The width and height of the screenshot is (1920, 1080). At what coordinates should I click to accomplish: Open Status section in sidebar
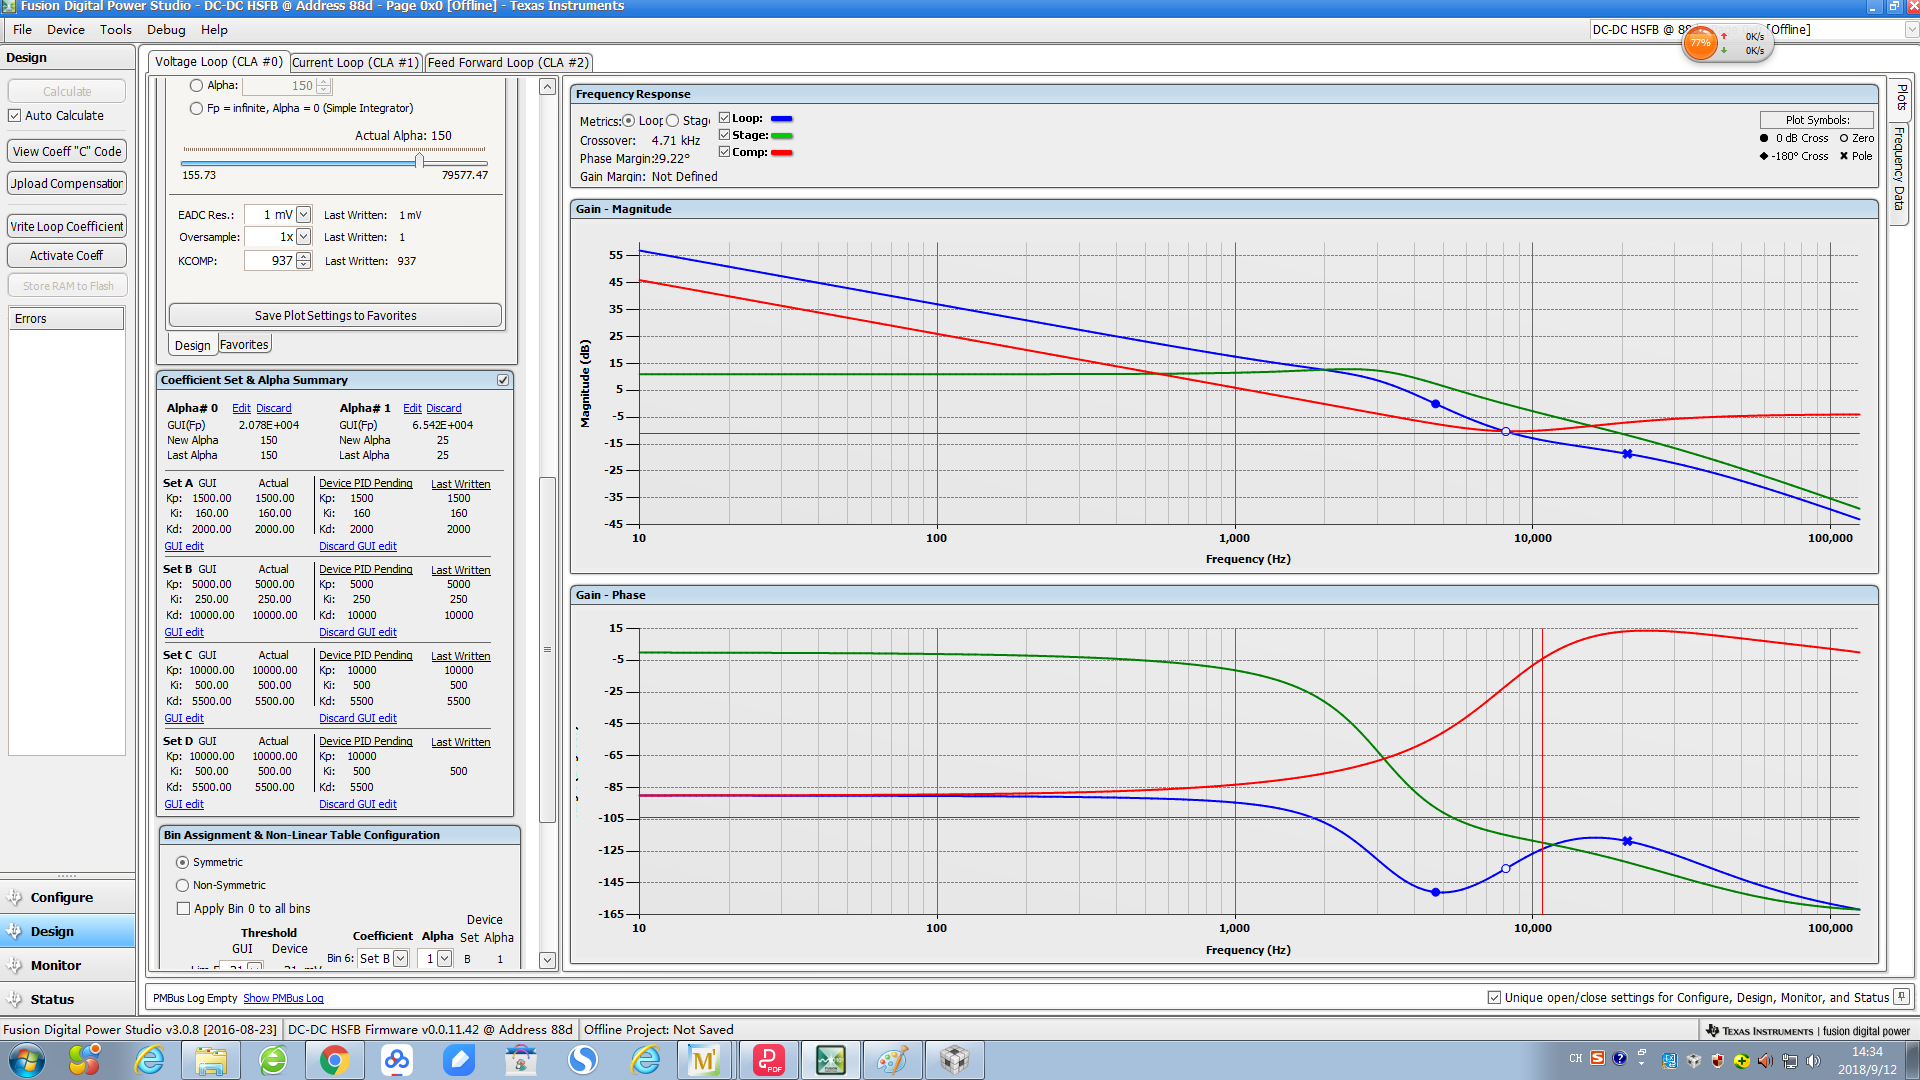(52, 999)
